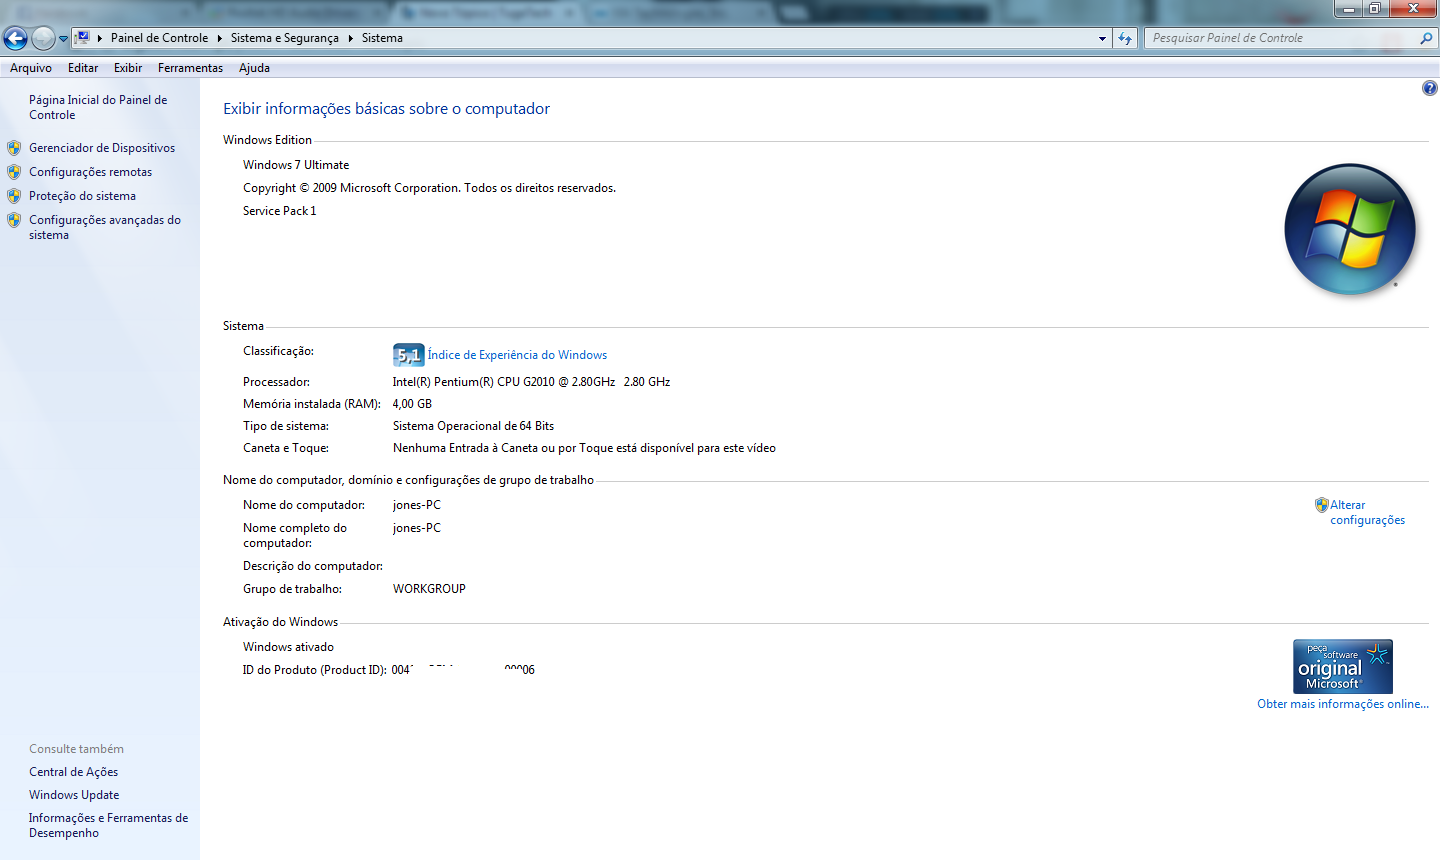Click the Windows 7 Ultimate edition text
Image resolution: width=1440 pixels, height=860 pixels.
(x=296, y=165)
